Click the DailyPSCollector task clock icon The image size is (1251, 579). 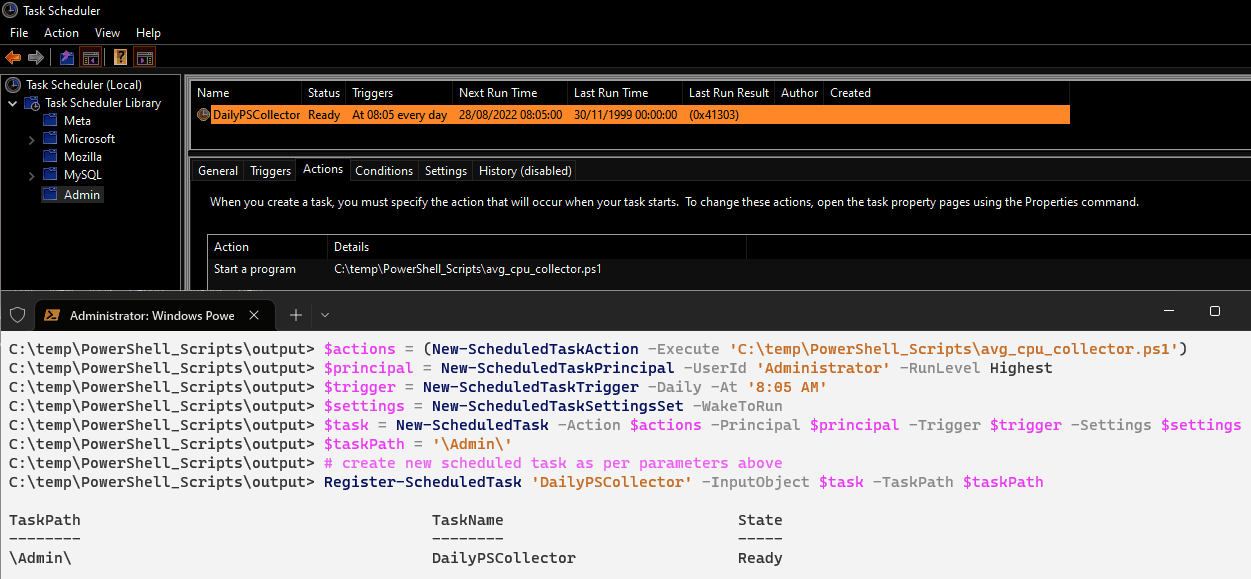point(202,114)
